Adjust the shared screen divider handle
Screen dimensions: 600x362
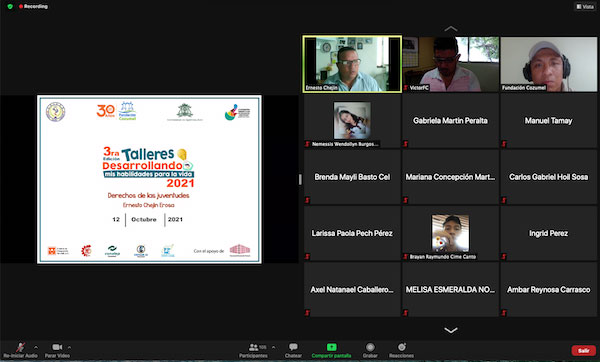(x=300, y=179)
